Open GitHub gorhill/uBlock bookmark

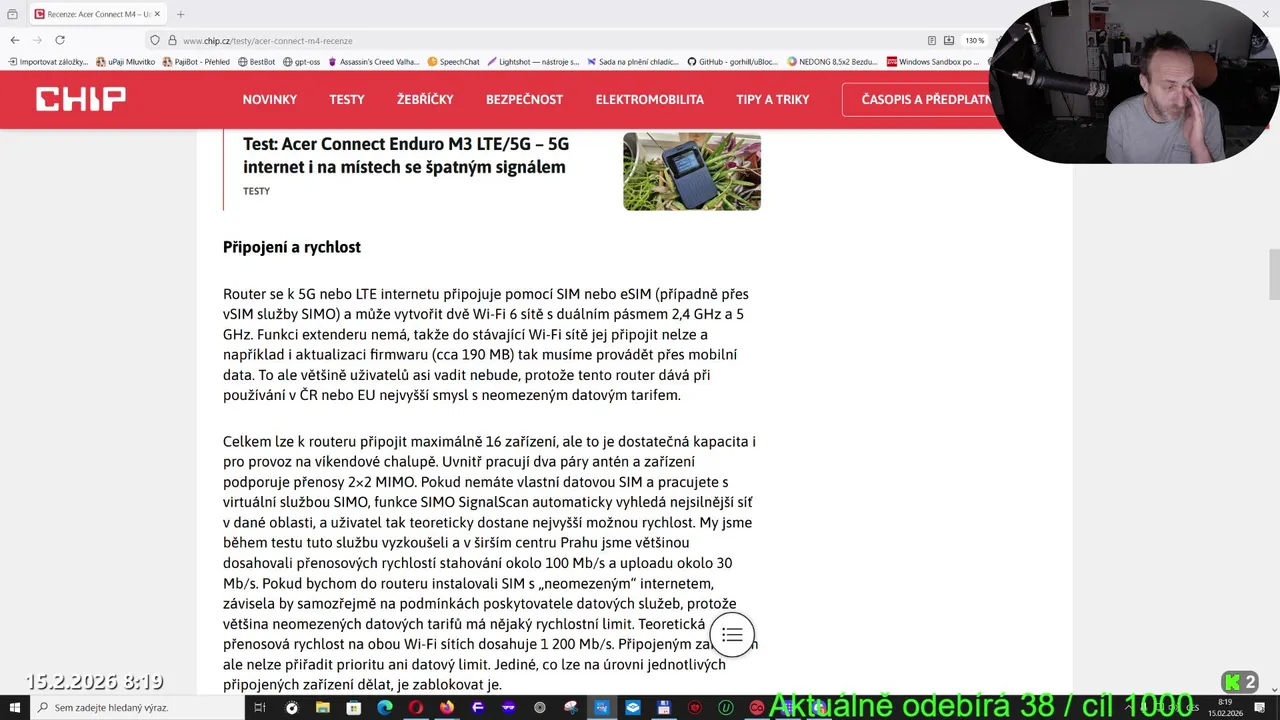pyautogui.click(x=732, y=62)
